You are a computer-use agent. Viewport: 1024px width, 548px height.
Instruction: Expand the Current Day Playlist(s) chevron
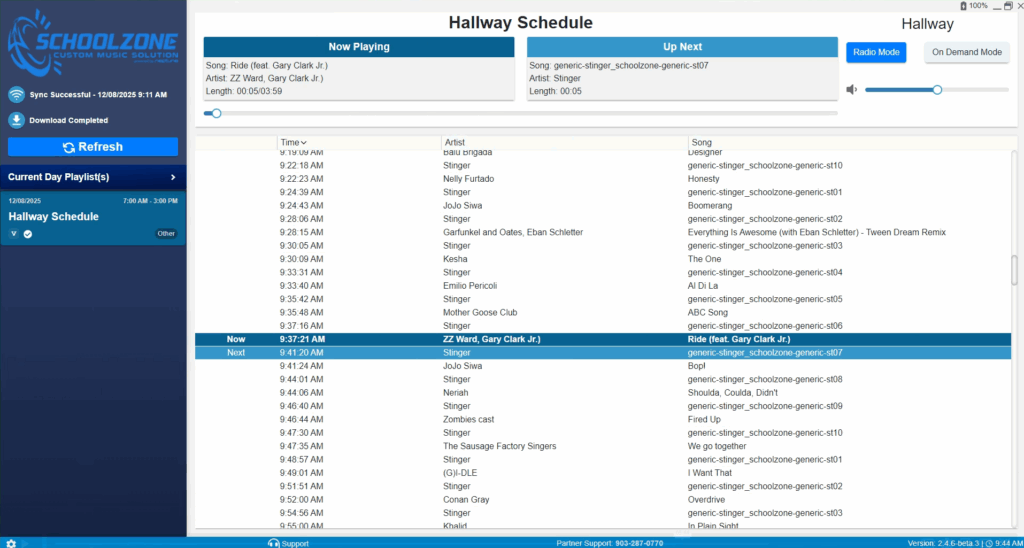[173, 177]
